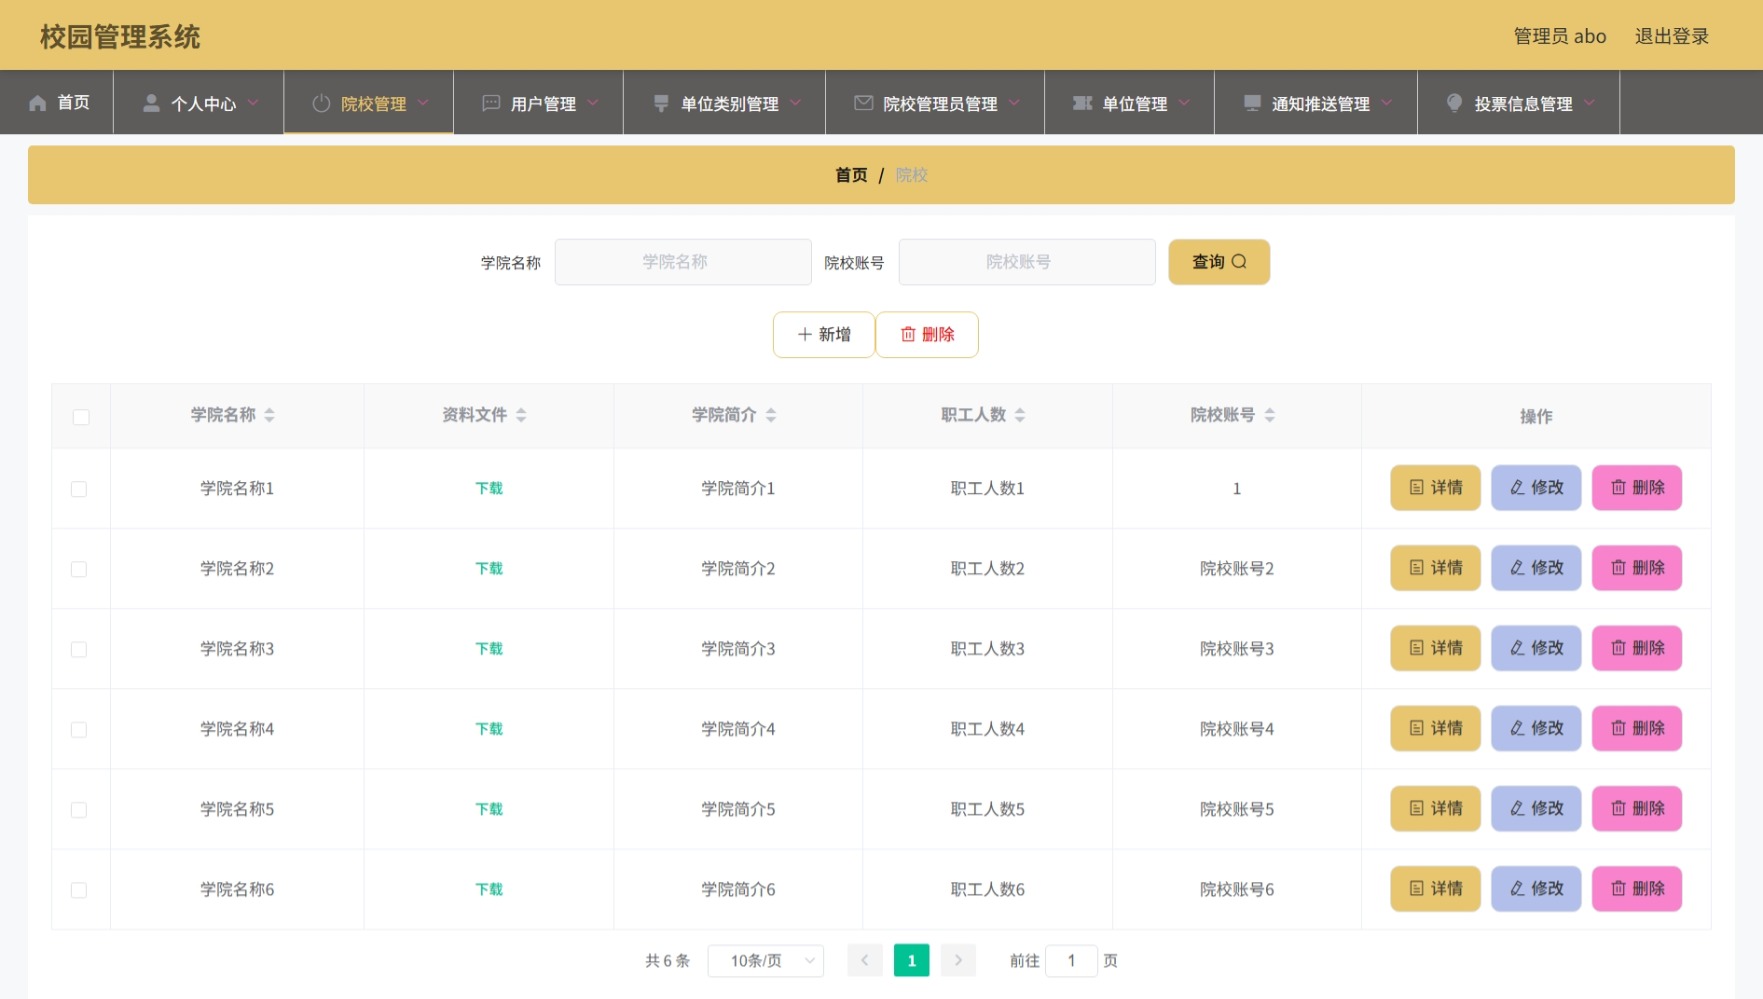Screen dimensions: 1763x999
Task: Download the file for 学院名称1
Action: 489,488
